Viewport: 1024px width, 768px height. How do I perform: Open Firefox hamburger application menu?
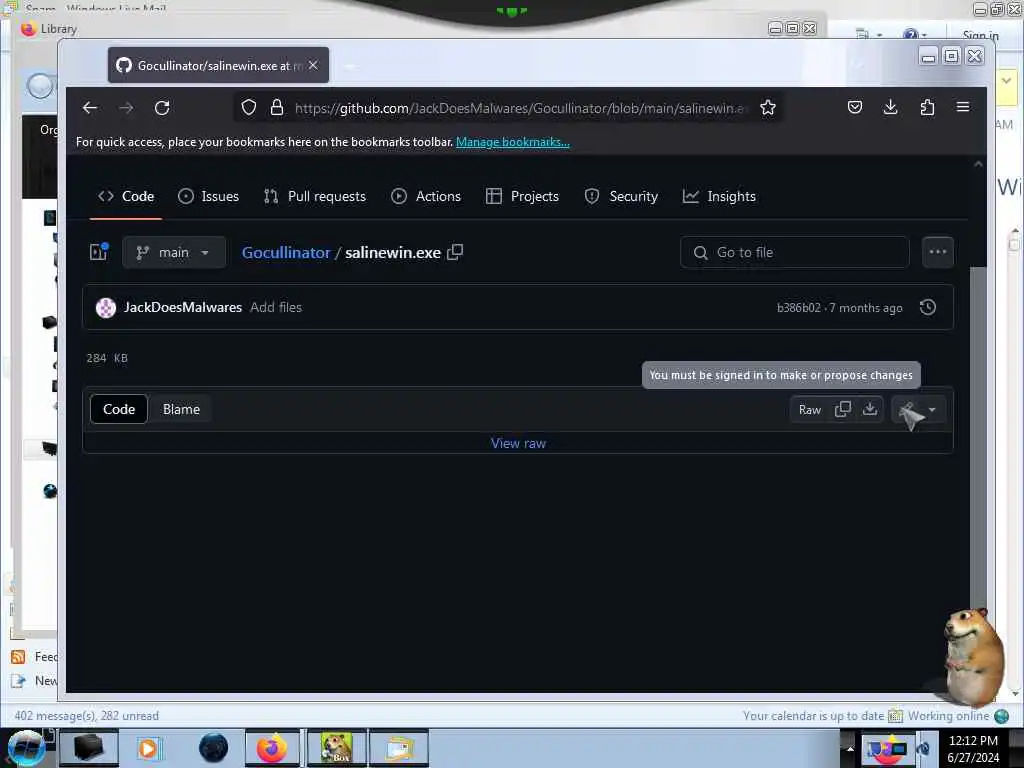[963, 106]
